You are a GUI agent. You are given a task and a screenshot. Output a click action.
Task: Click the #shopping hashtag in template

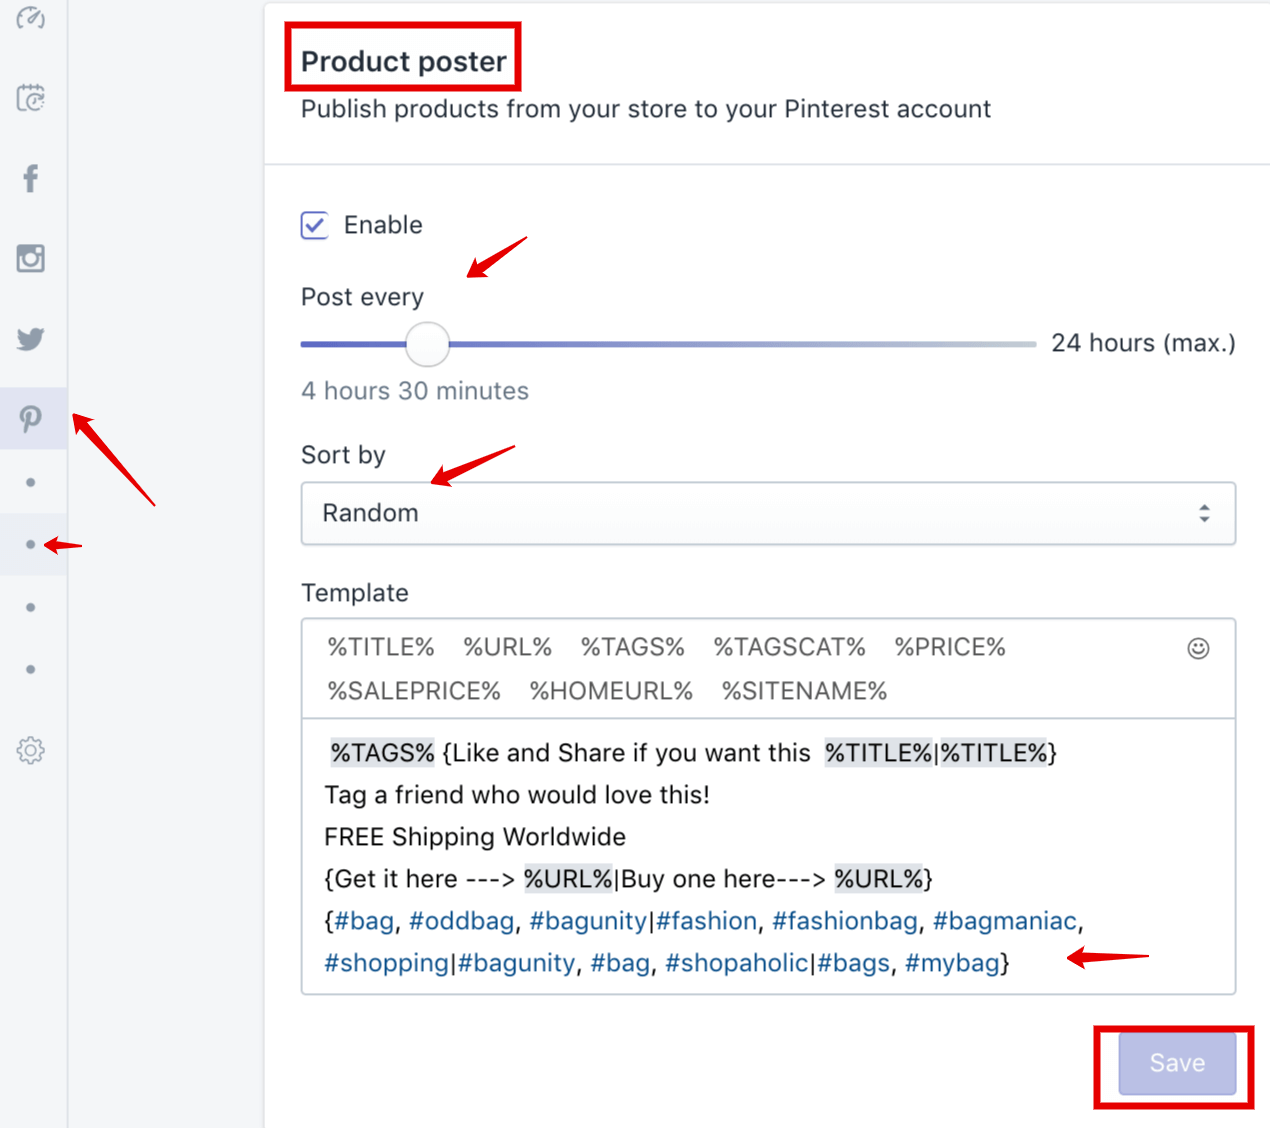point(387,963)
